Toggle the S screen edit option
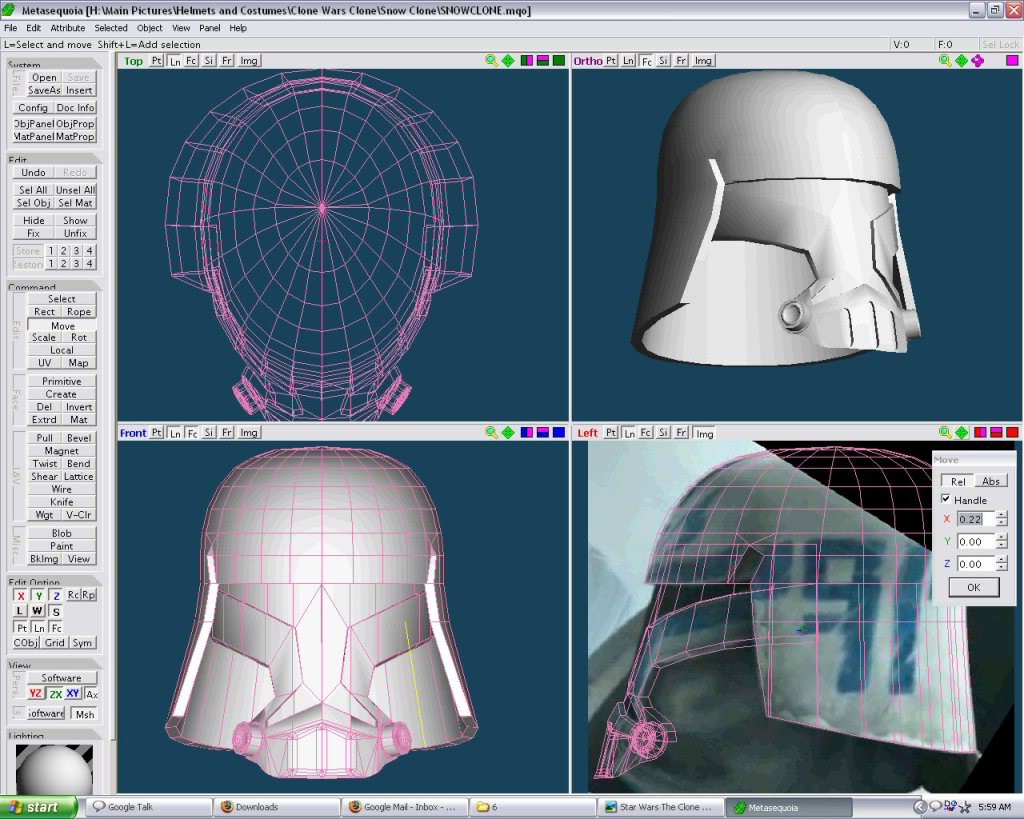The width and height of the screenshot is (1024, 819). pyautogui.click(x=56, y=611)
